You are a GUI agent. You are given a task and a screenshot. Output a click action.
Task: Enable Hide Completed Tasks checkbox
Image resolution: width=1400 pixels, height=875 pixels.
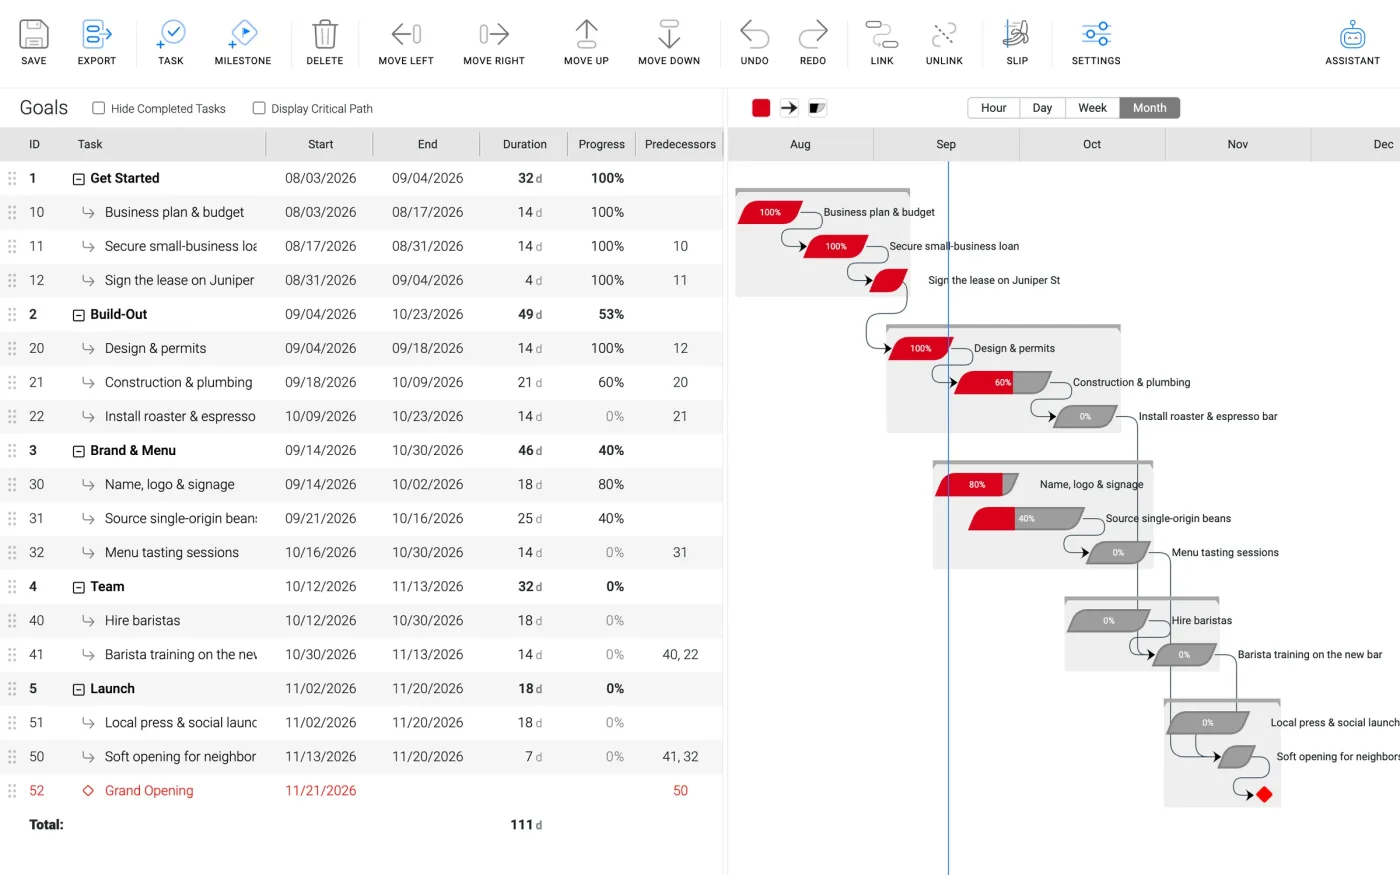click(x=98, y=108)
